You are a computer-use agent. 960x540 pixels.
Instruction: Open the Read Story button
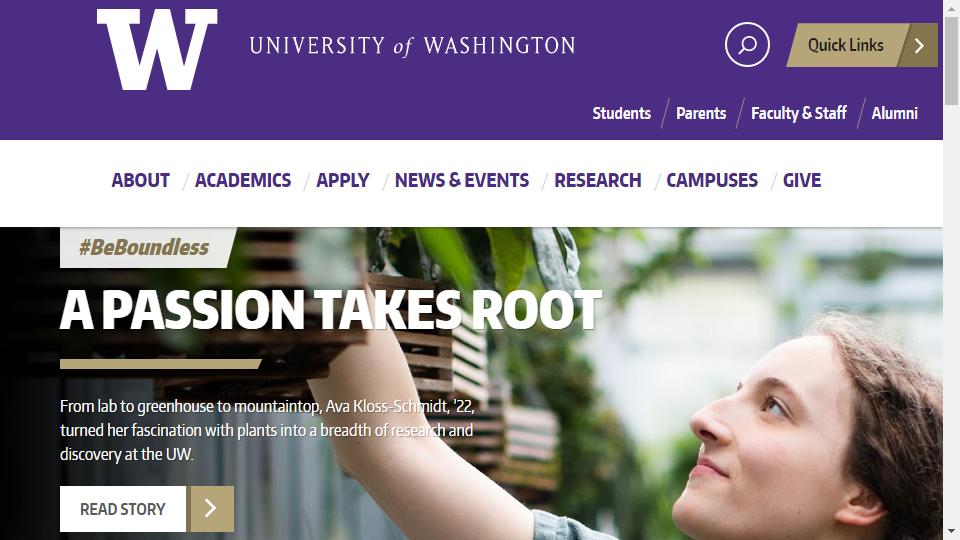pyautogui.click(x=123, y=509)
